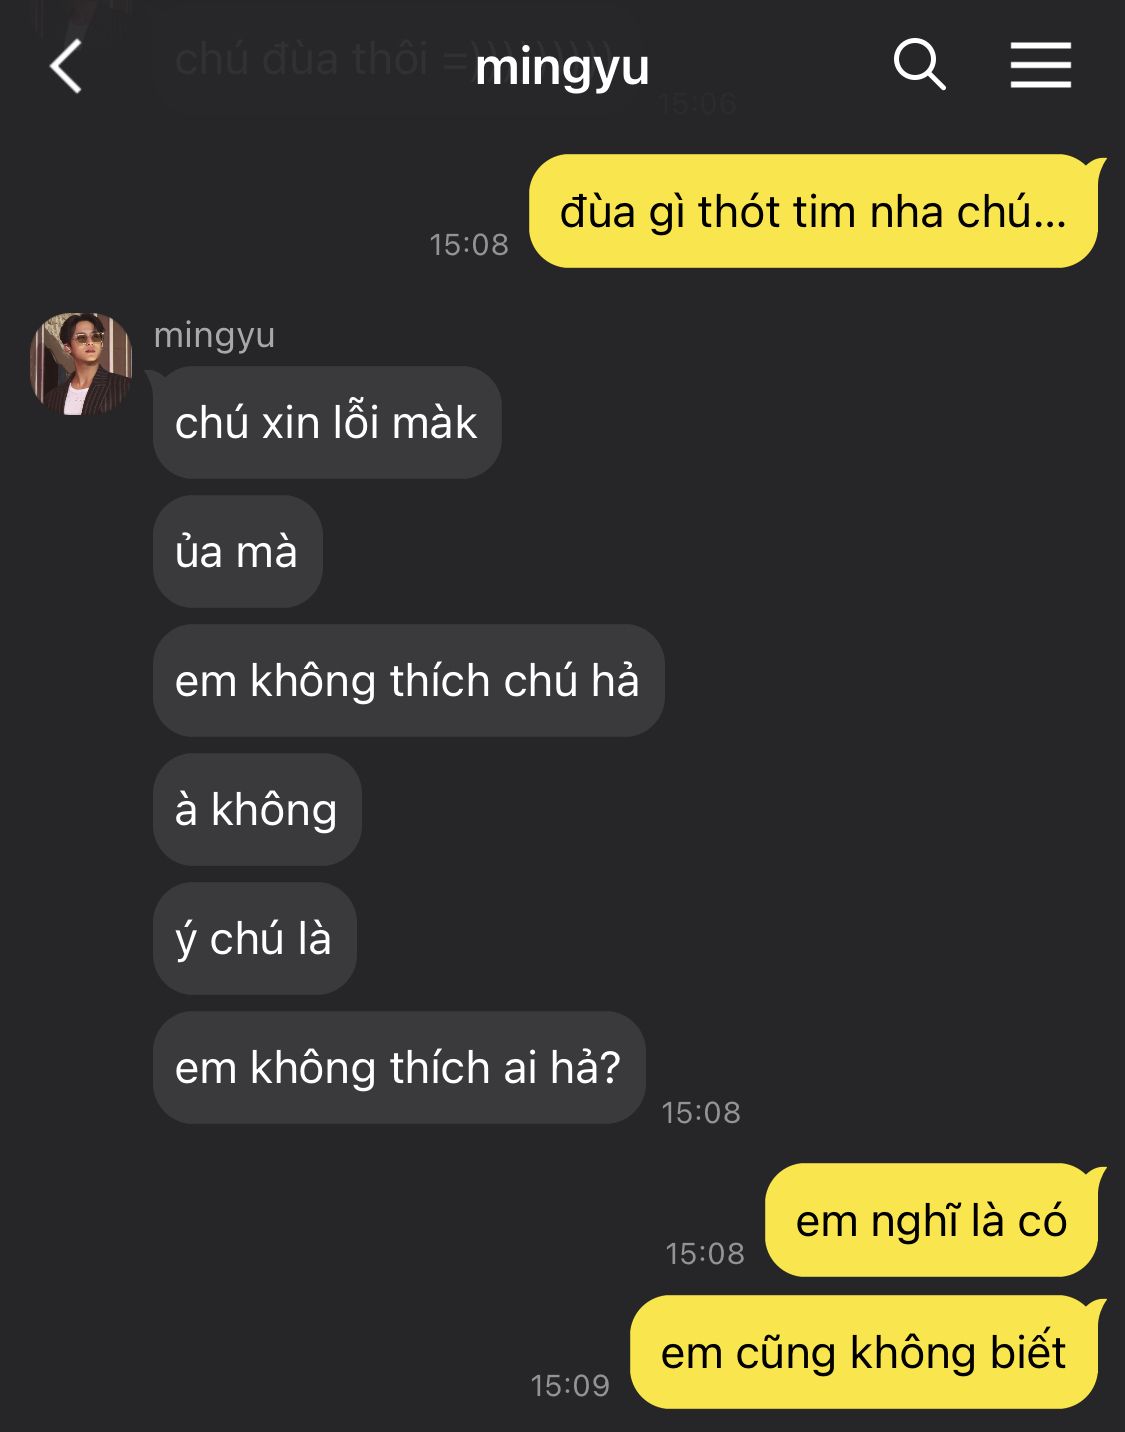Select yellow bubble 'em cũng không biết'
Image resolution: width=1125 pixels, height=1432 pixels.
864,1352
